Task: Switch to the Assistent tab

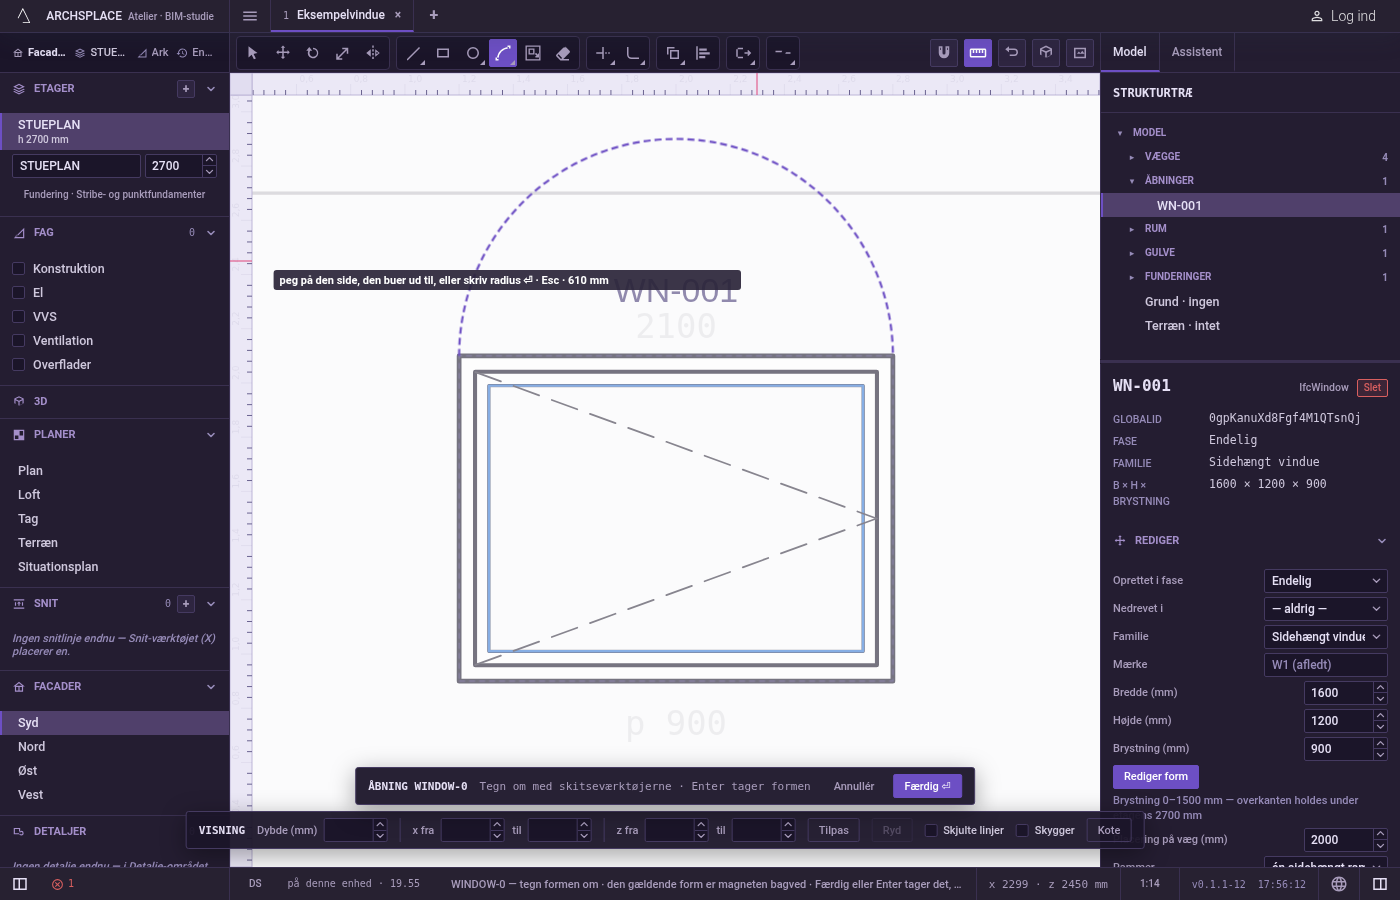Action: (1197, 52)
